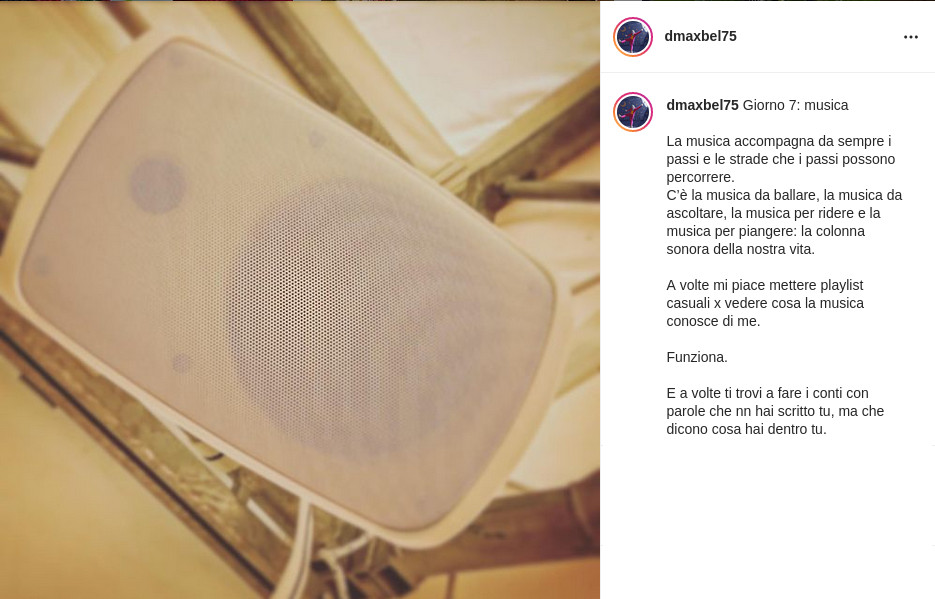Click the single word 'Funziona.'
This screenshot has width=935, height=599.
point(696,358)
